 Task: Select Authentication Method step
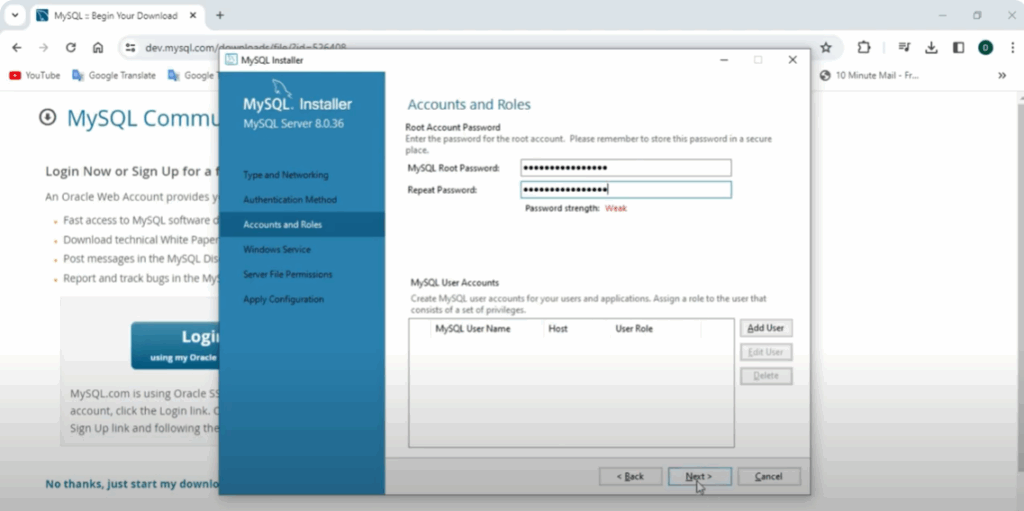[x=290, y=200]
